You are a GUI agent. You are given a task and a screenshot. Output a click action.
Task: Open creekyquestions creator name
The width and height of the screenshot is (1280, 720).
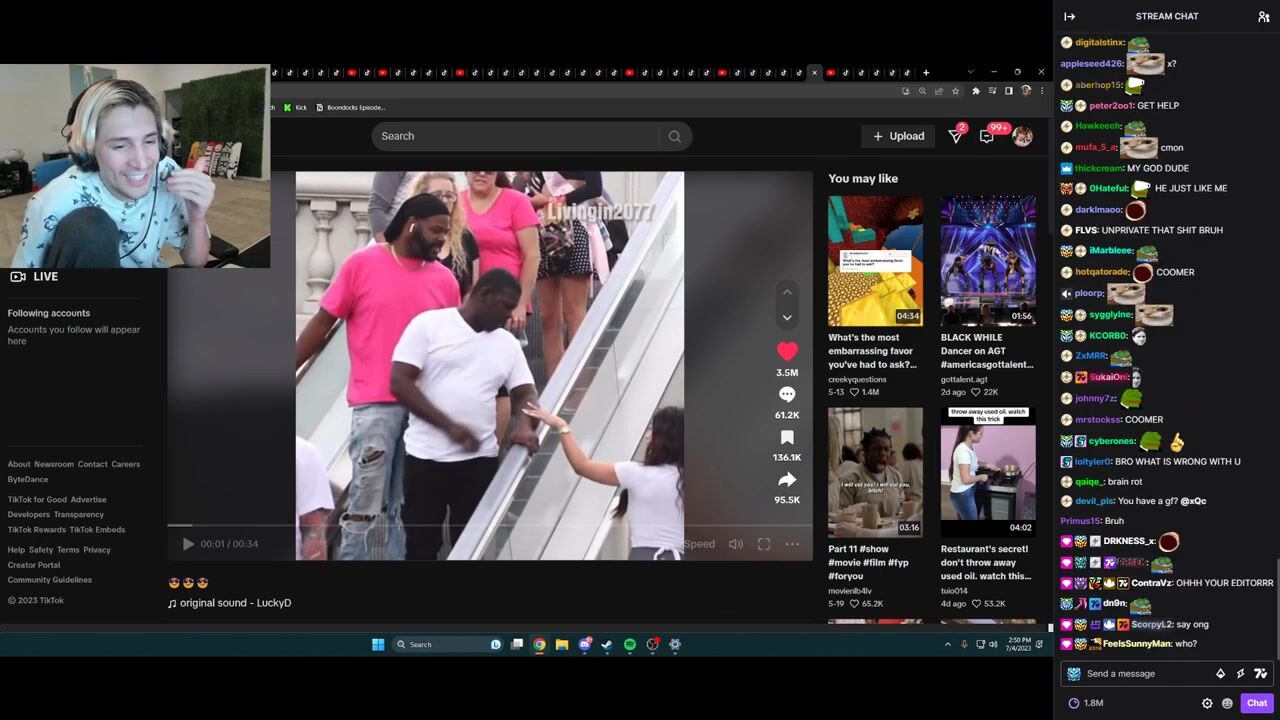tap(857, 380)
